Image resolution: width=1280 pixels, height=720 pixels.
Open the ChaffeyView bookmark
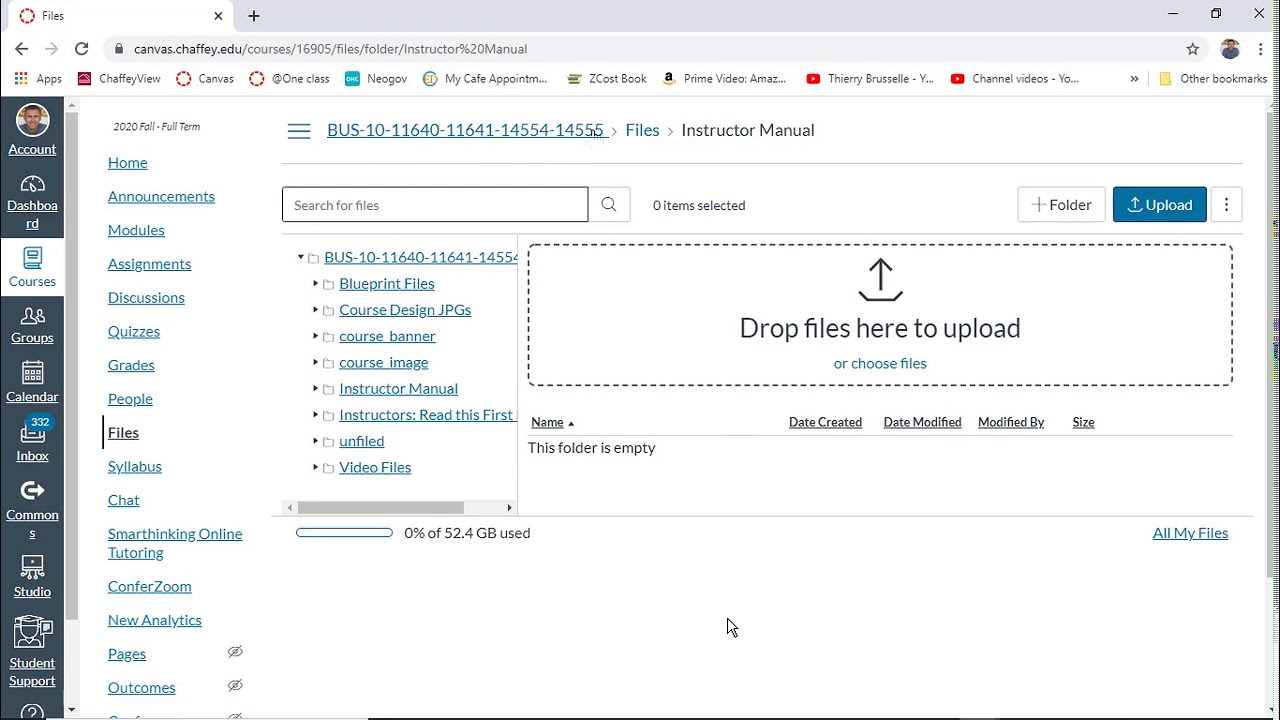pyautogui.click(x=119, y=78)
